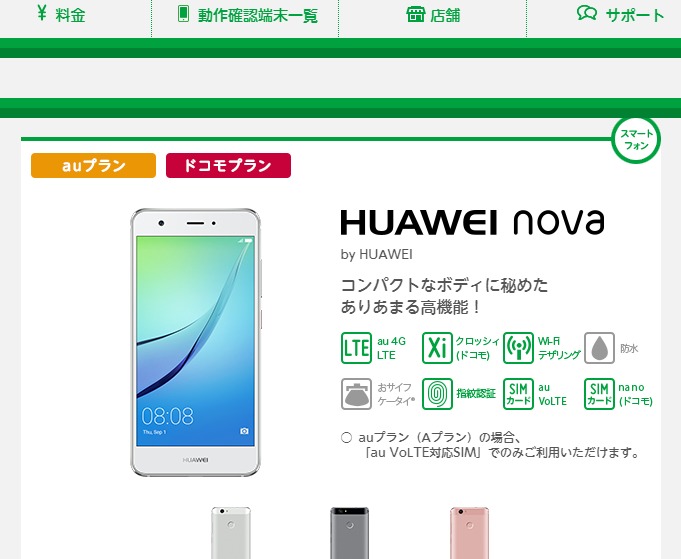
Task: Choose the gray phone color variant
Action: coord(350,533)
